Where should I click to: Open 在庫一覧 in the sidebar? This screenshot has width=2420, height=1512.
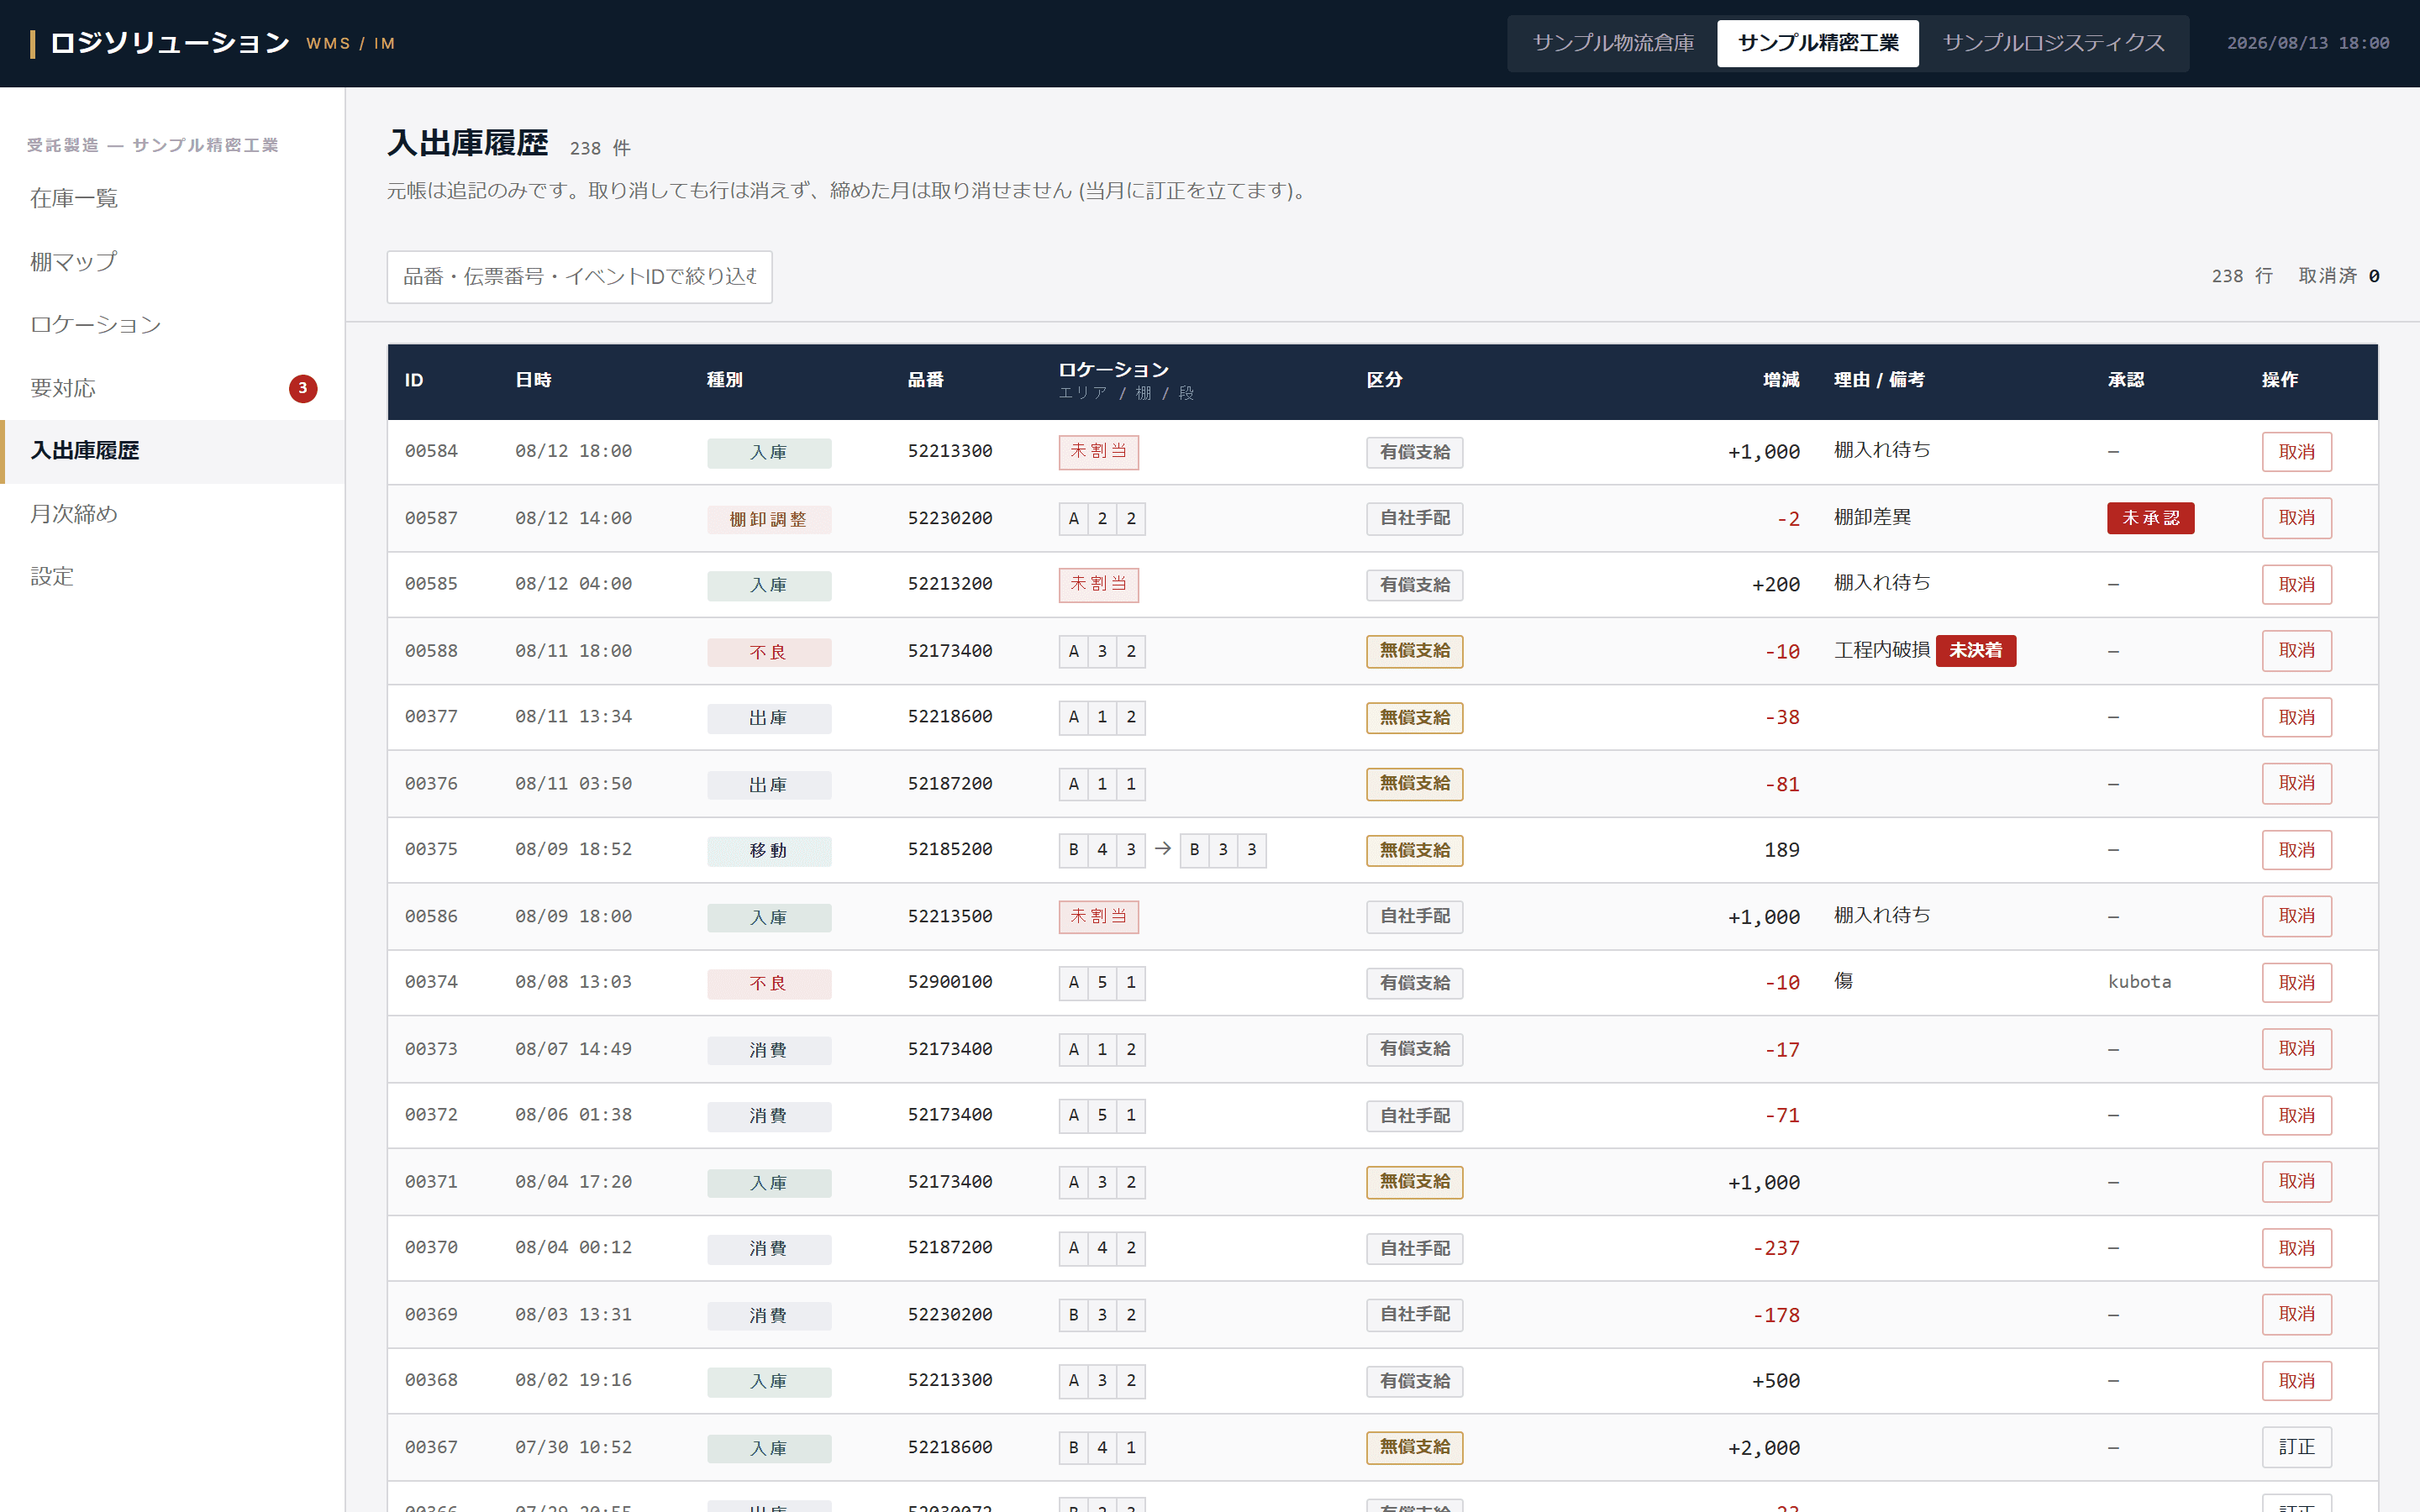[x=173, y=198]
